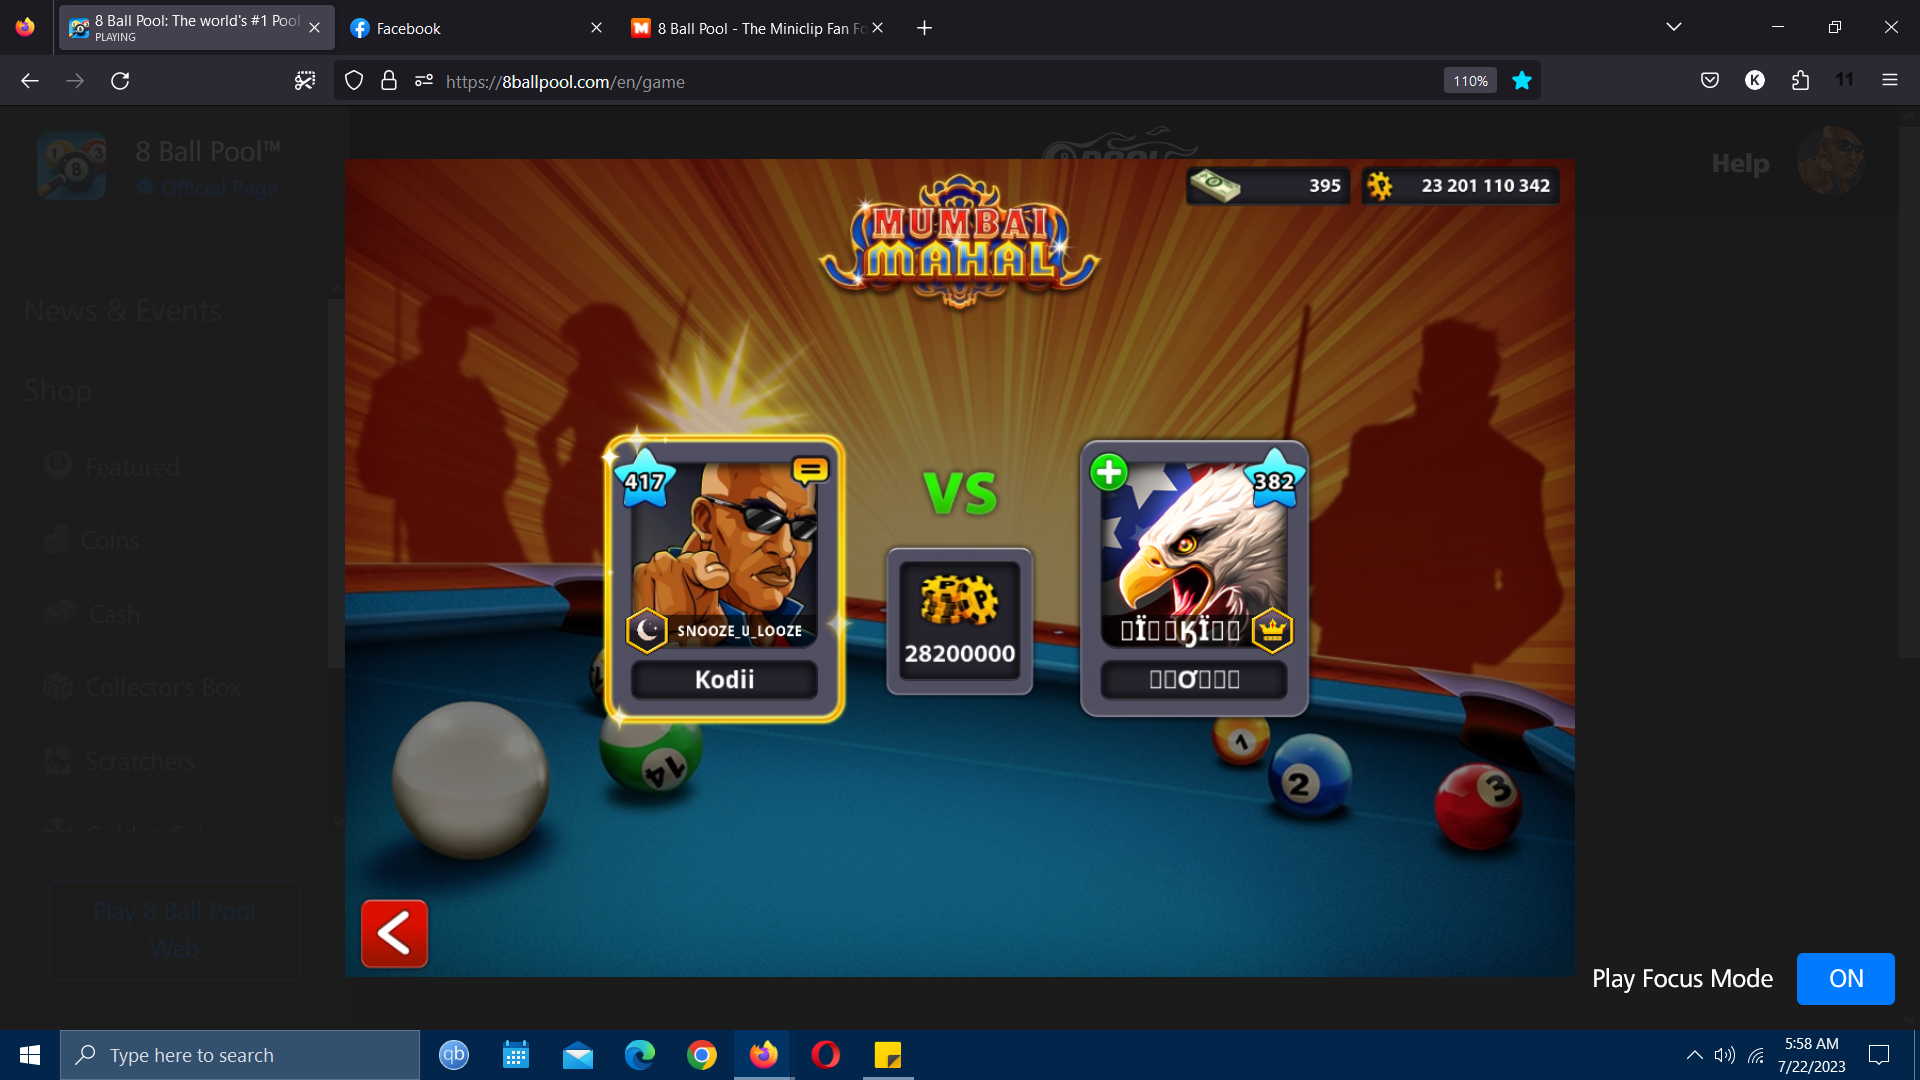
Task: Click the gold coins balance icon
Action: (x=1380, y=185)
